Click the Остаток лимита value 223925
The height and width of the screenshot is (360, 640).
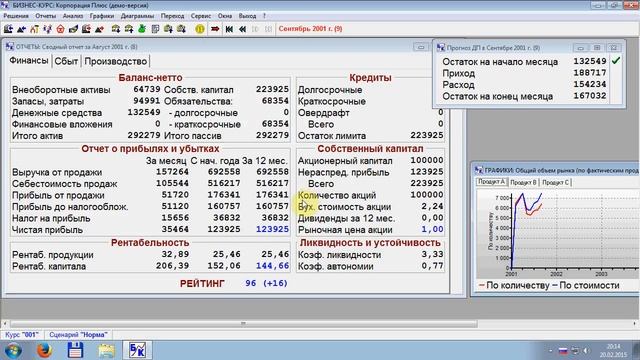[x=427, y=136]
